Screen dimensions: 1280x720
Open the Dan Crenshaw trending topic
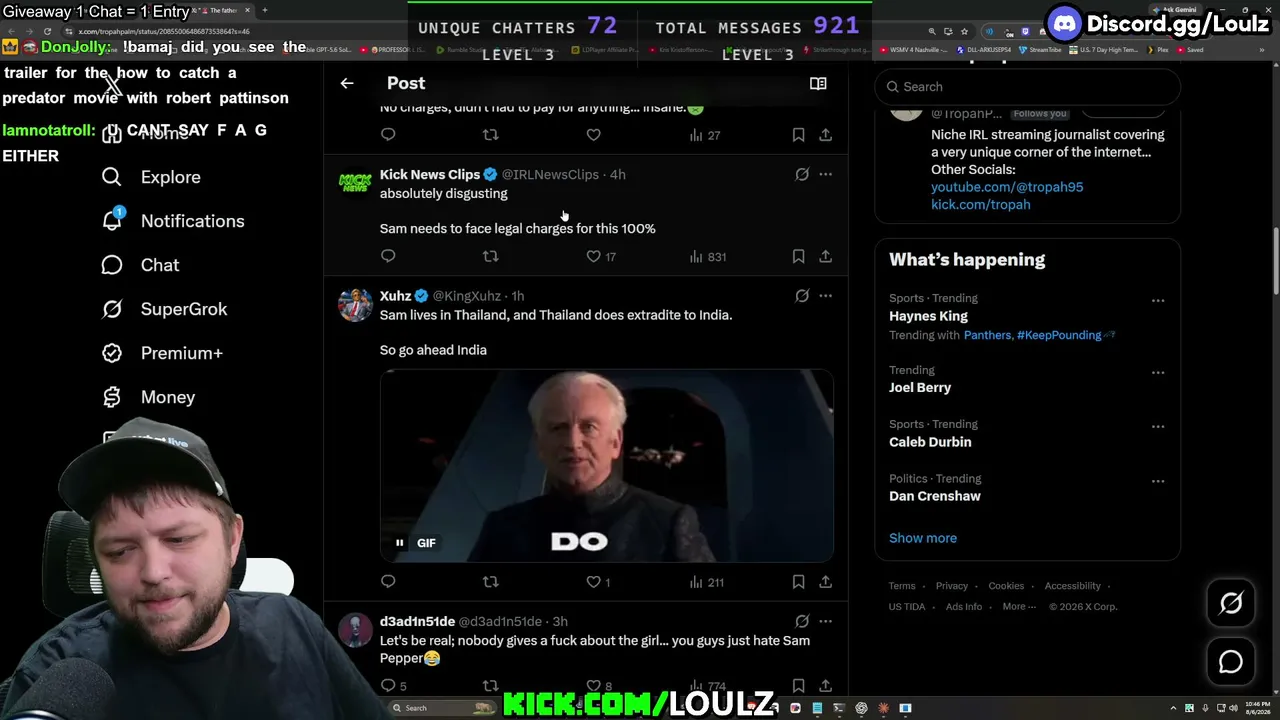click(x=935, y=496)
